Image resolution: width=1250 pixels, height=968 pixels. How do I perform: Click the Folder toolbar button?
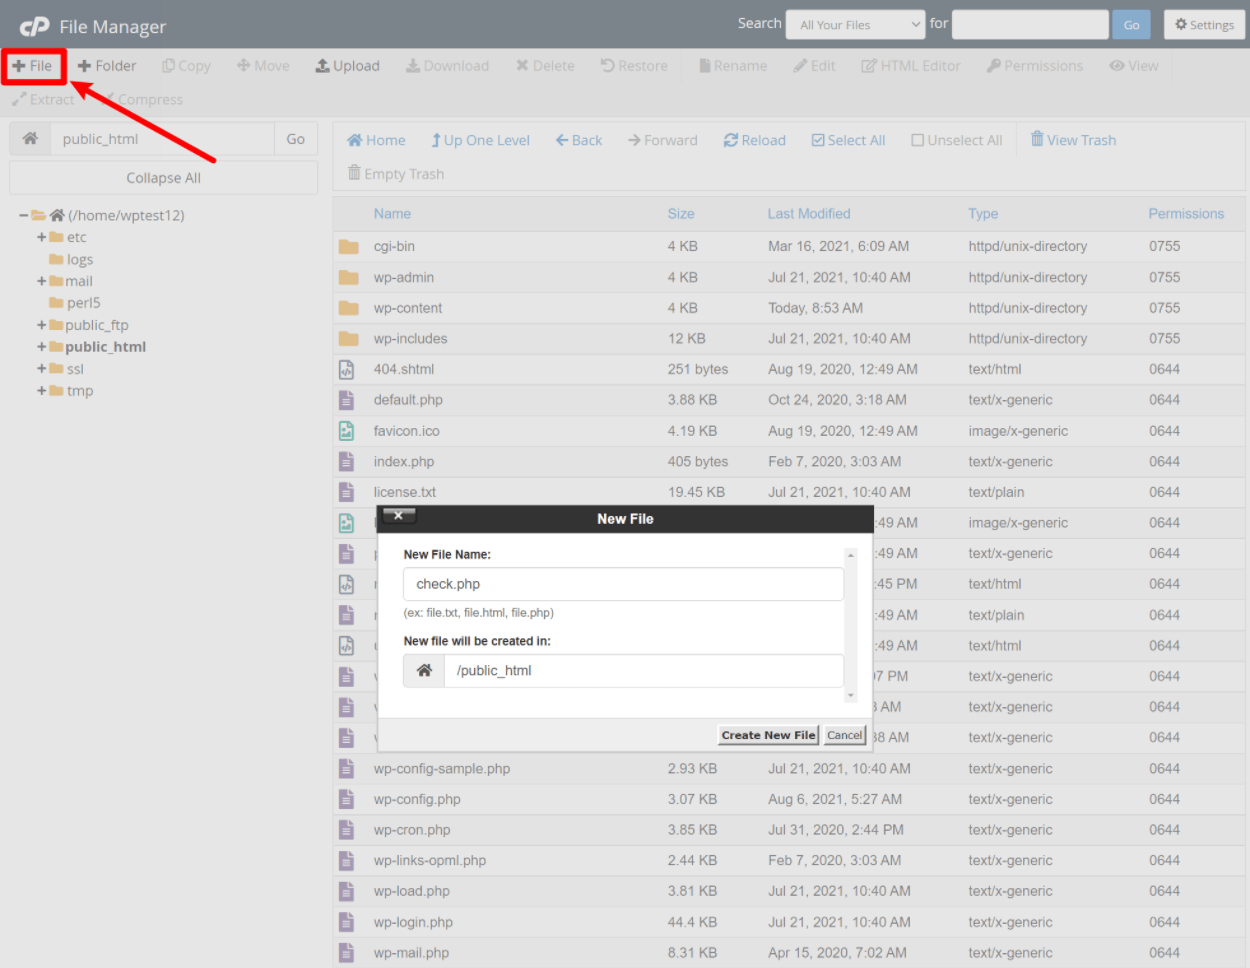tap(107, 66)
